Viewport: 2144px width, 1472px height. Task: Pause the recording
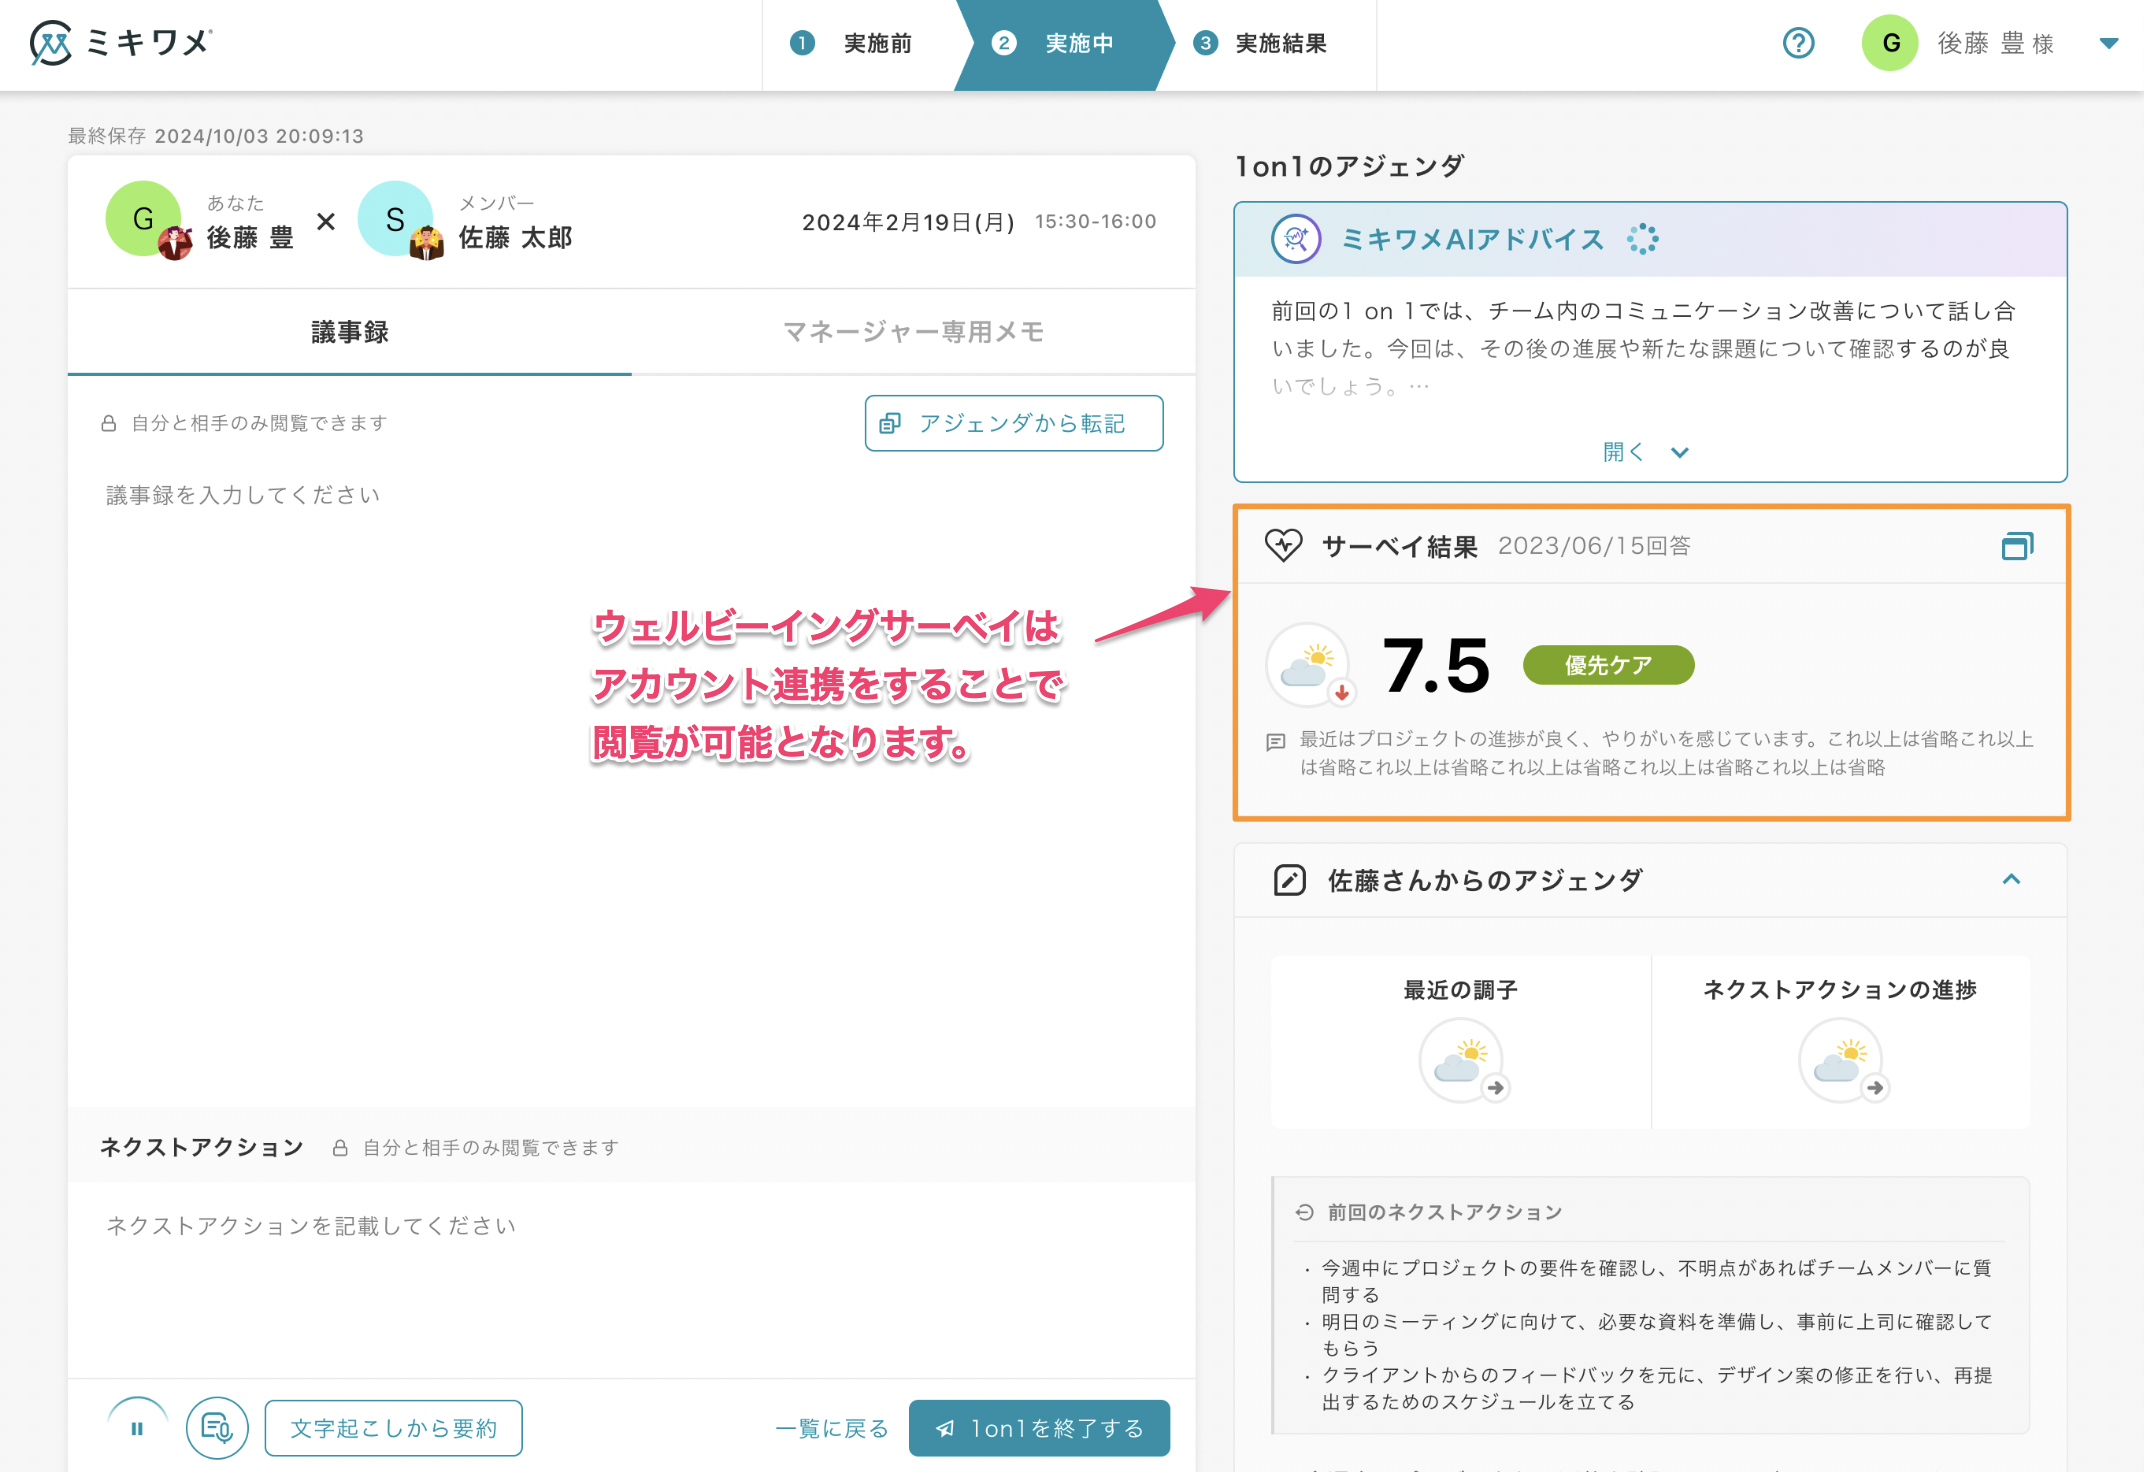click(137, 1428)
